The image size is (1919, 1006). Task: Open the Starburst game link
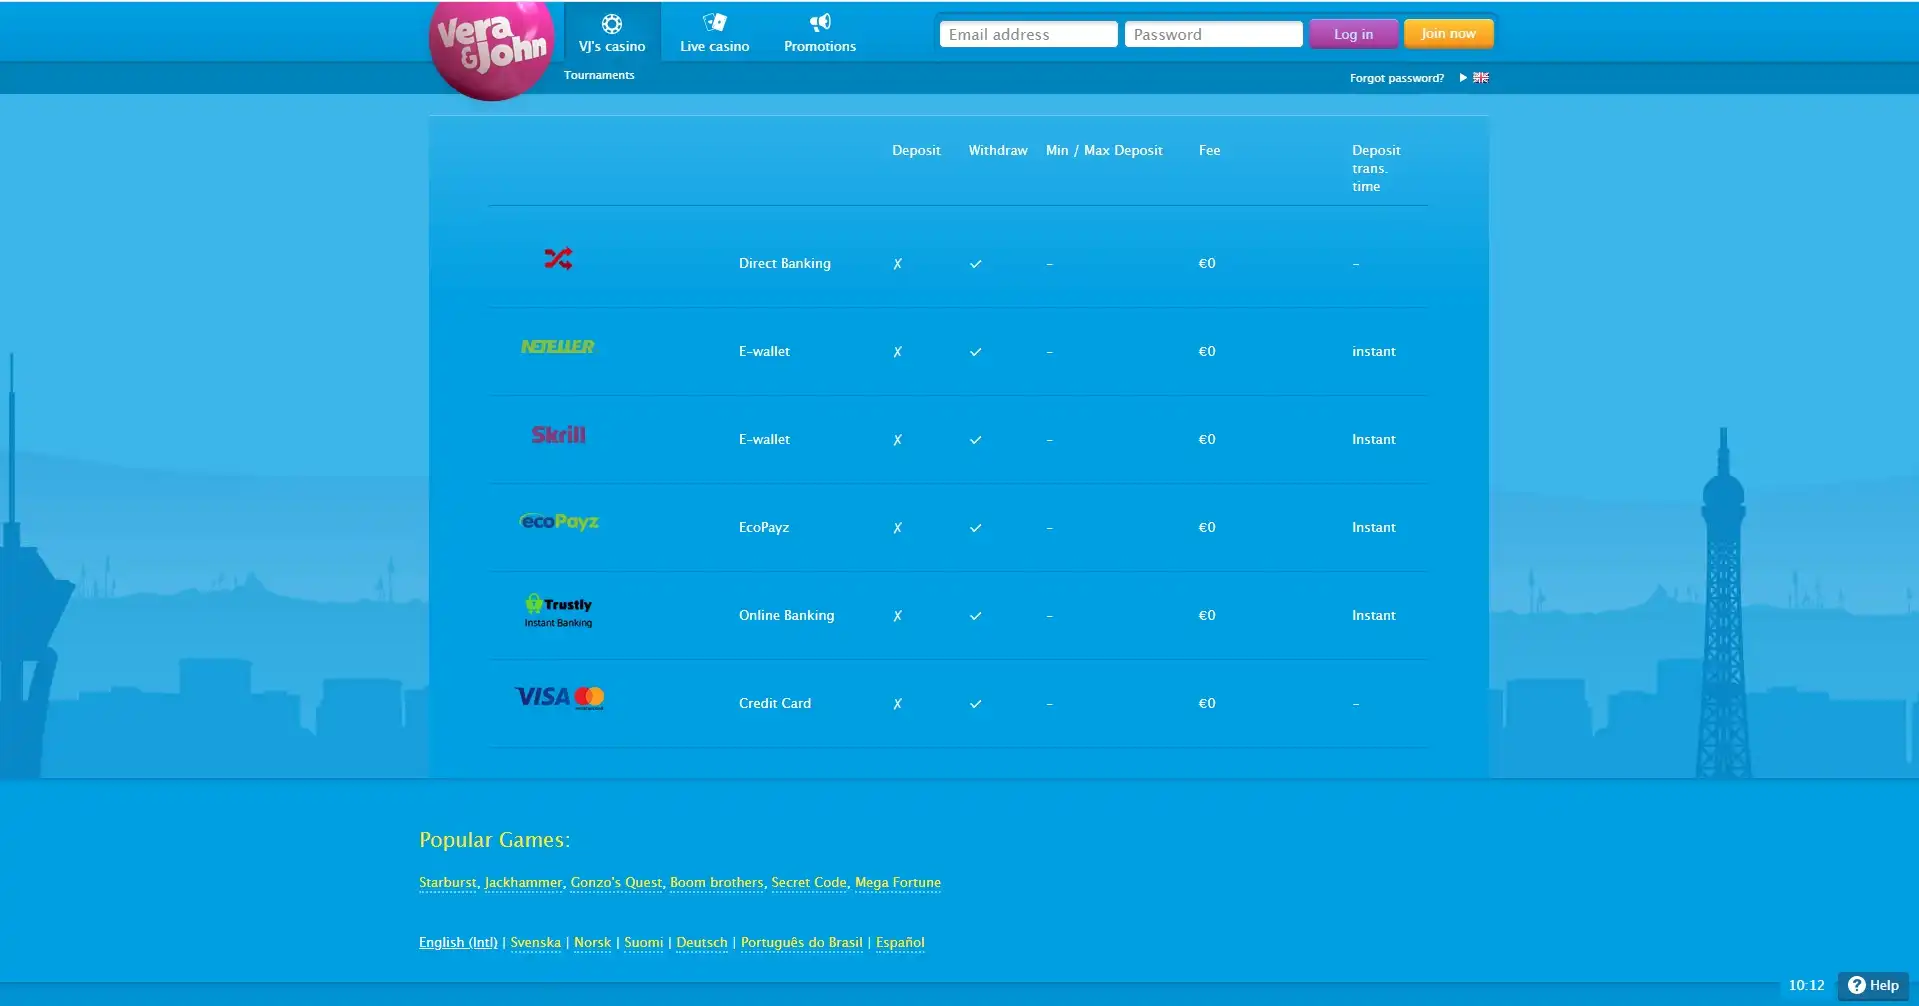[448, 882]
